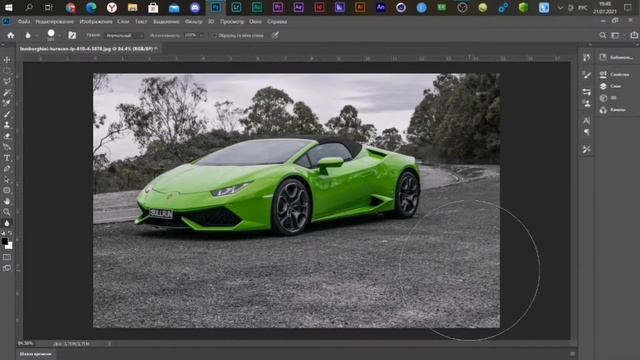
Task: Open Windows Start menu
Action: click(8, 7)
